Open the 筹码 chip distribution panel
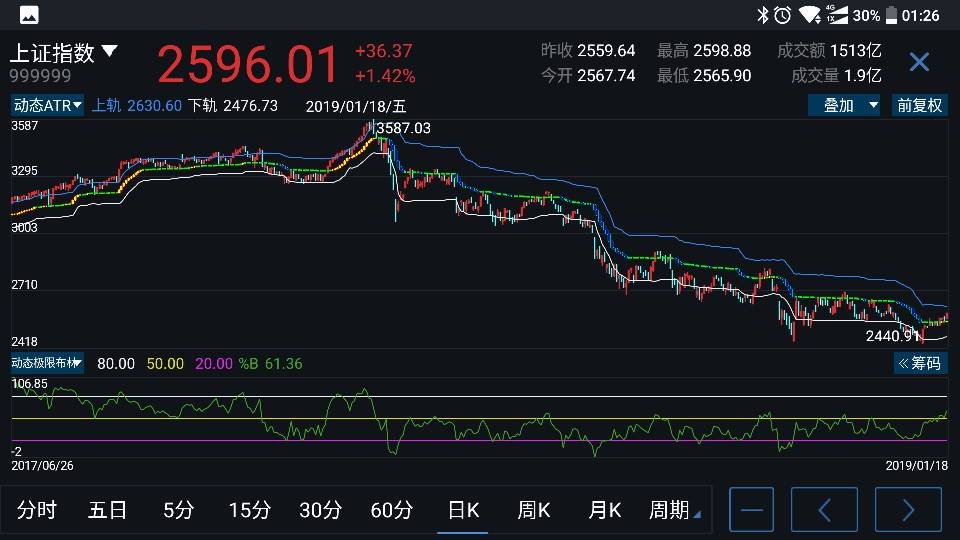Screen dimensions: 960x540 (x=920, y=363)
